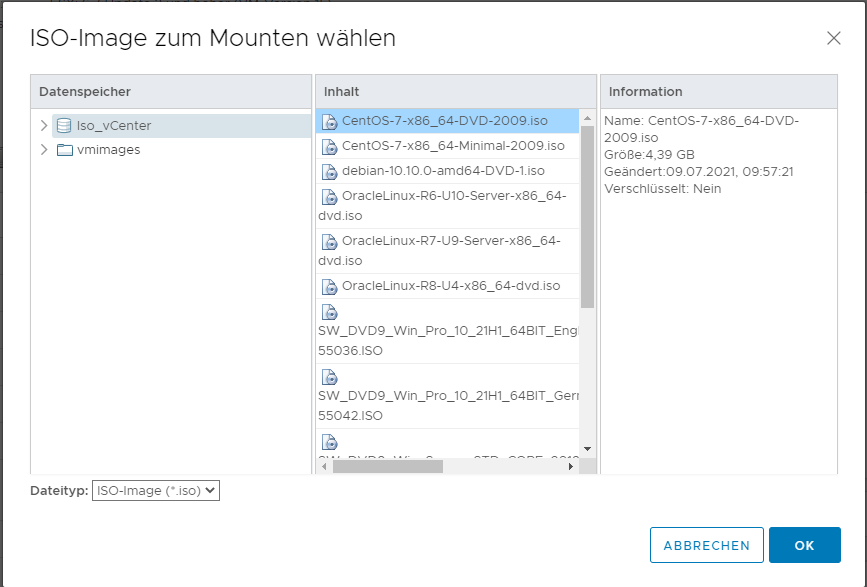Click the CentOS-7 Minimal ISO file icon

[x=329, y=145]
